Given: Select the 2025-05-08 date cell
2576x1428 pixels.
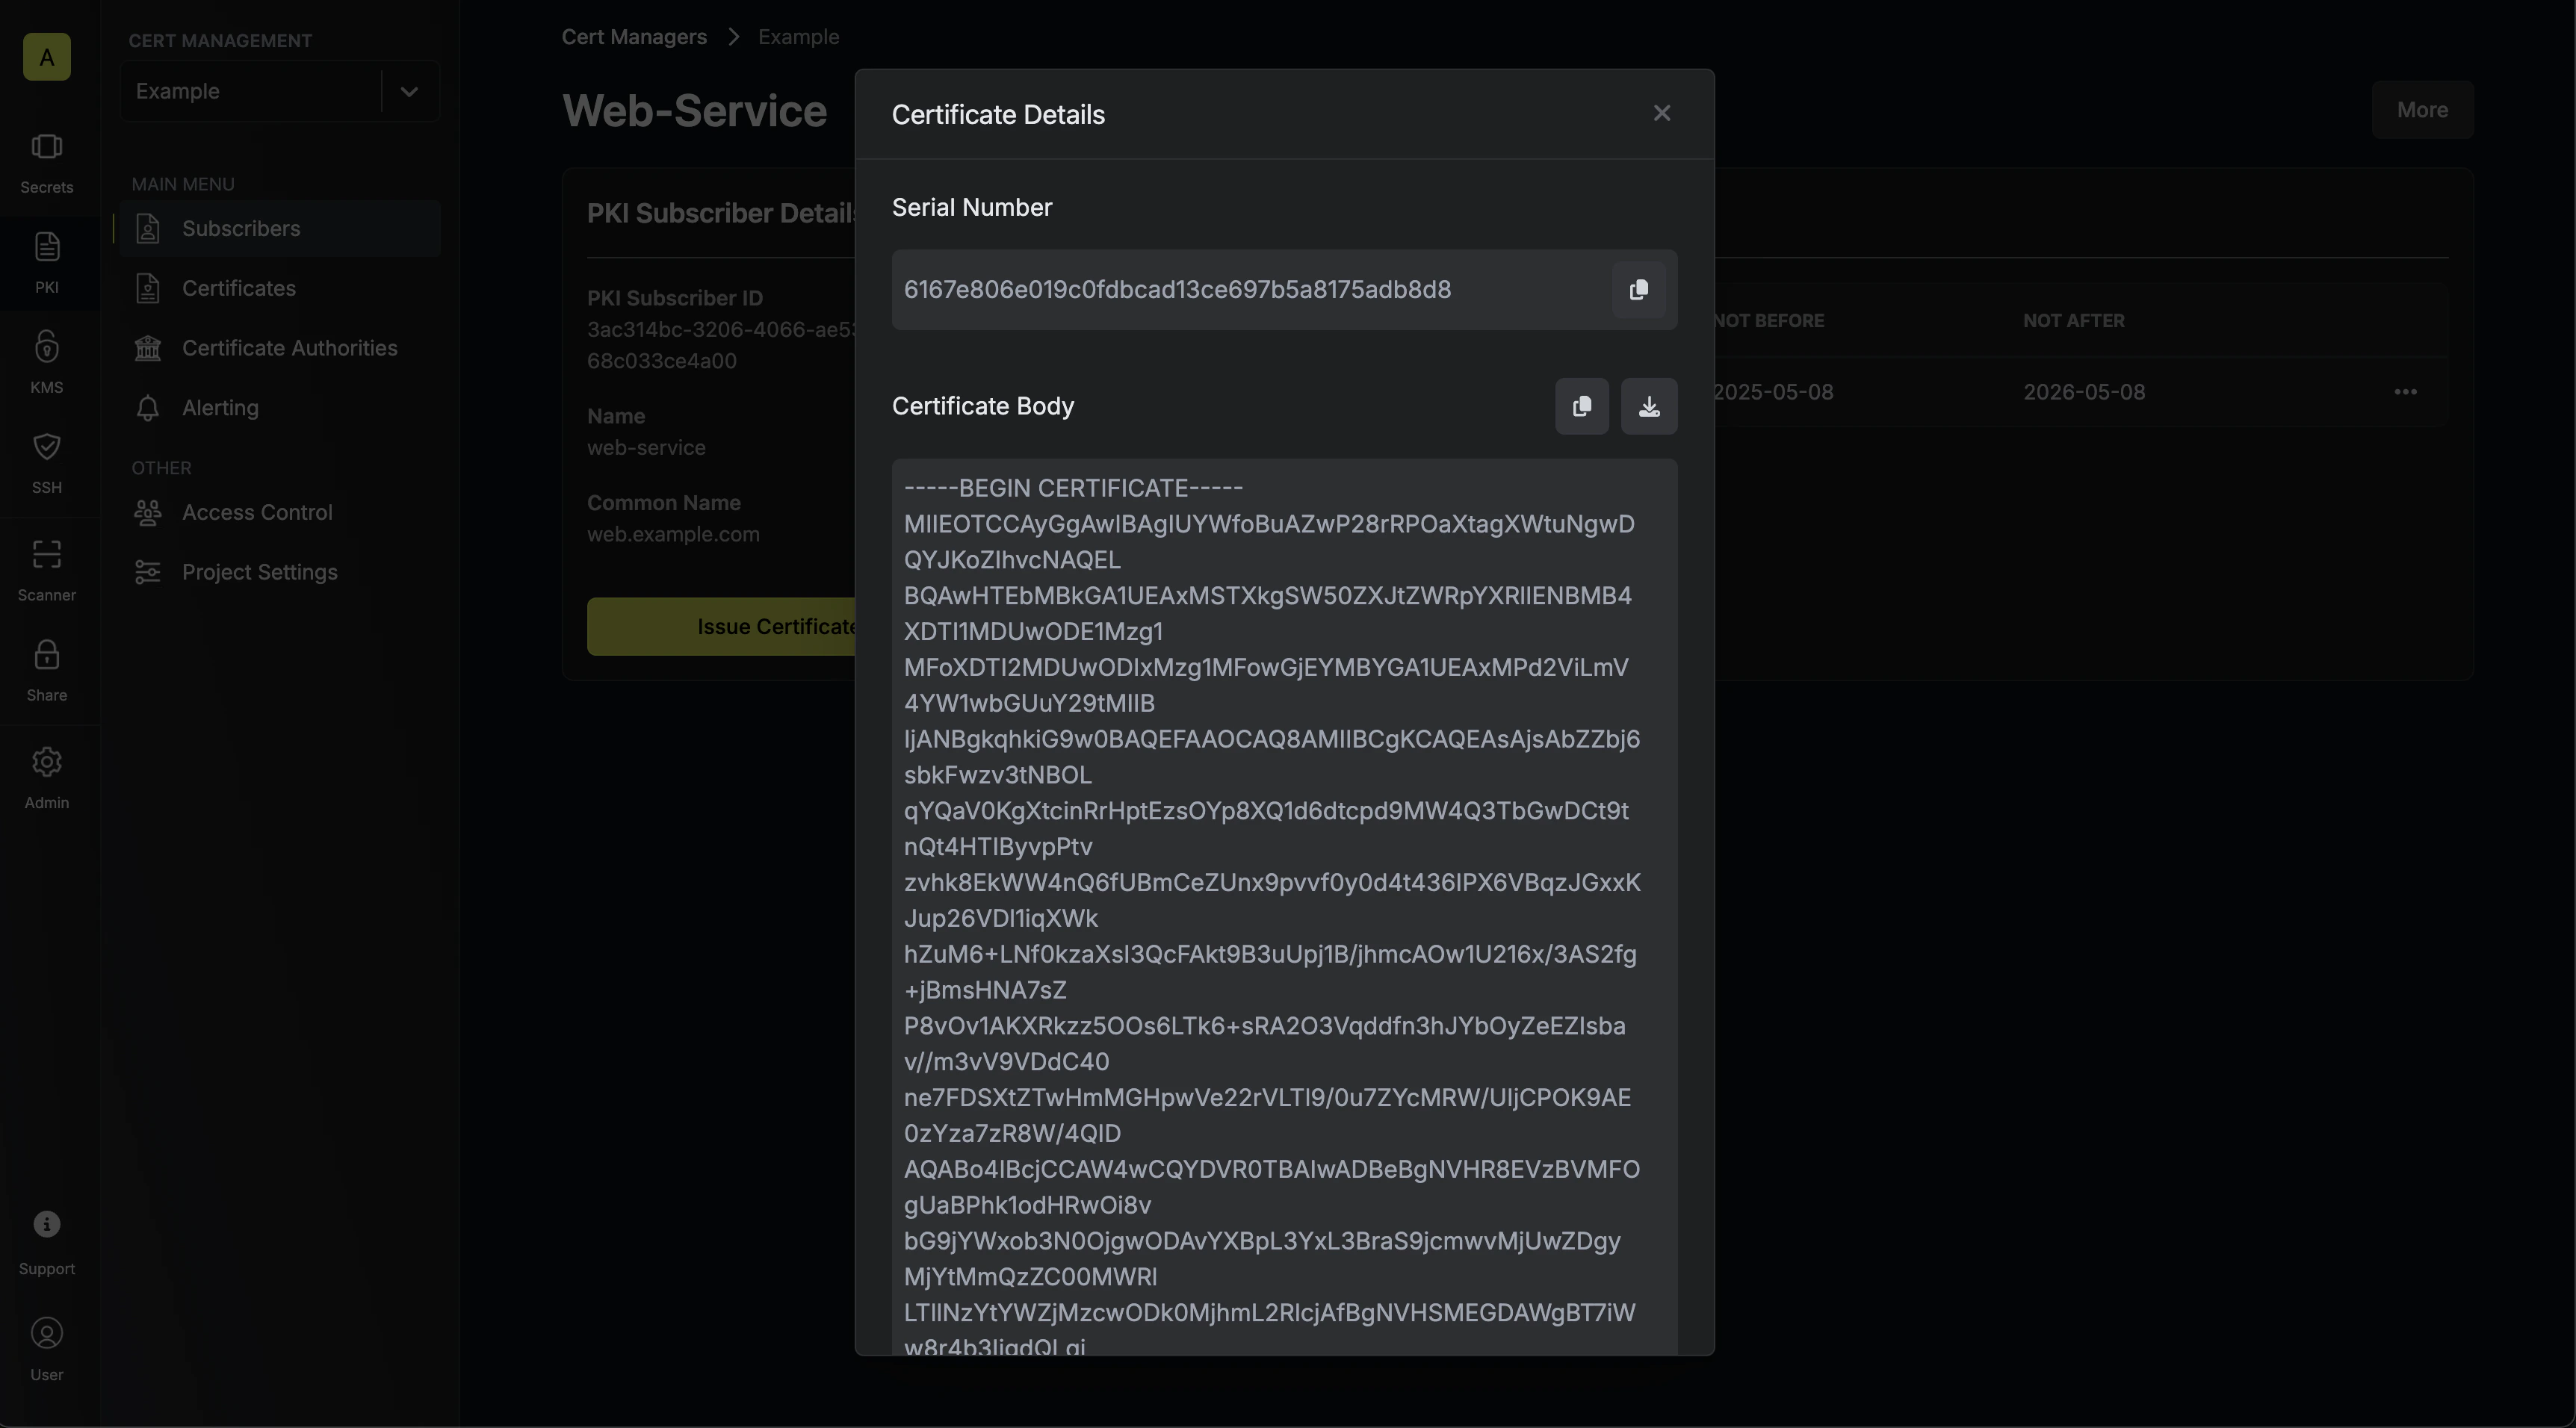Looking at the screenshot, I should point(1774,392).
